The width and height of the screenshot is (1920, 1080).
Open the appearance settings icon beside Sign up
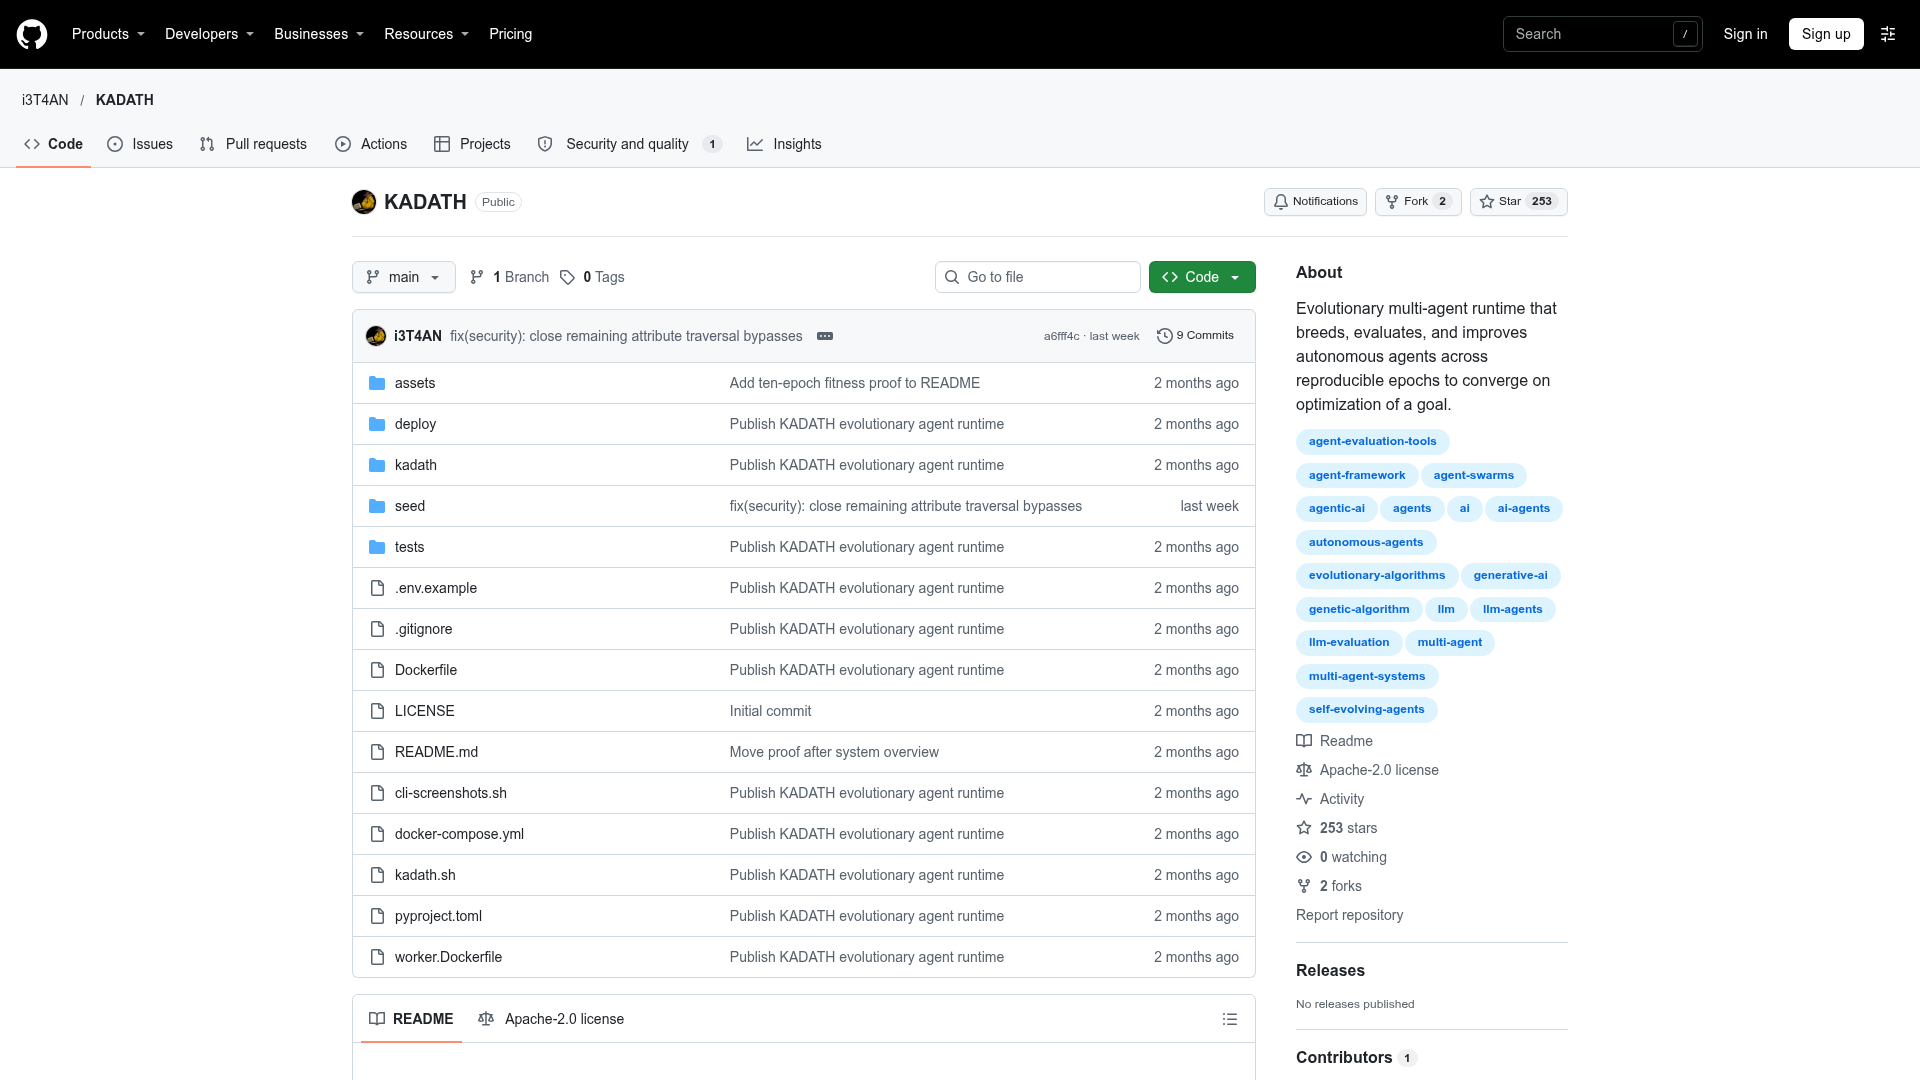pyautogui.click(x=1888, y=34)
